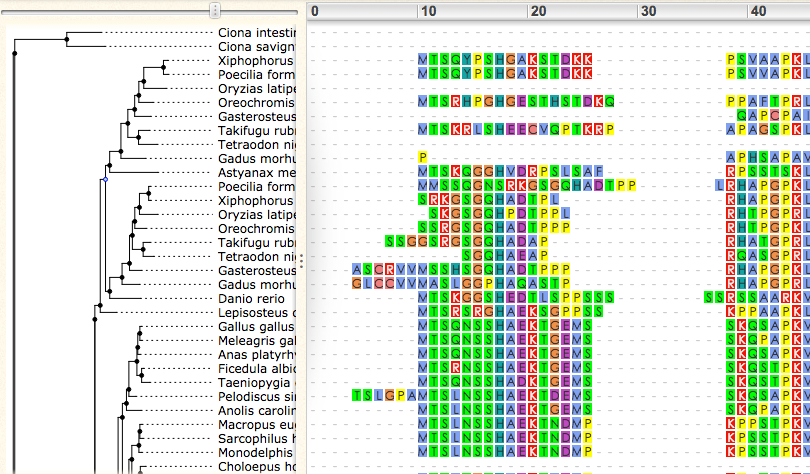Click position 30 on alignment ruler
Screen dimensions: 810x474
pos(648,11)
